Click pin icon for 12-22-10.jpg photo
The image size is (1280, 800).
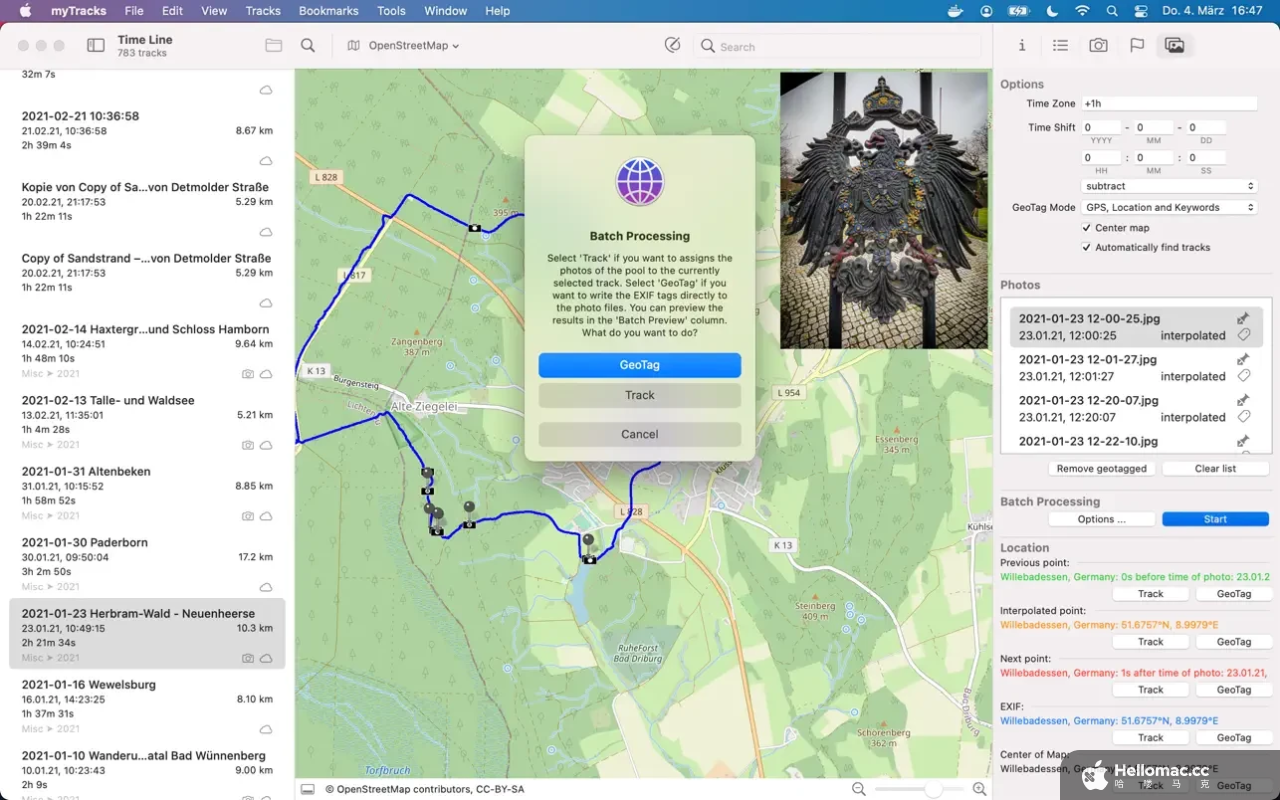(1243, 441)
